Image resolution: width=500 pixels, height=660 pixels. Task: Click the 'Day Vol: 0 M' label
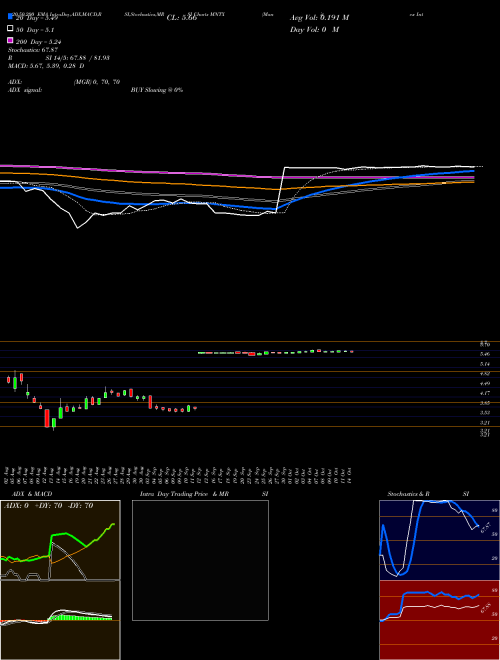click(x=314, y=29)
